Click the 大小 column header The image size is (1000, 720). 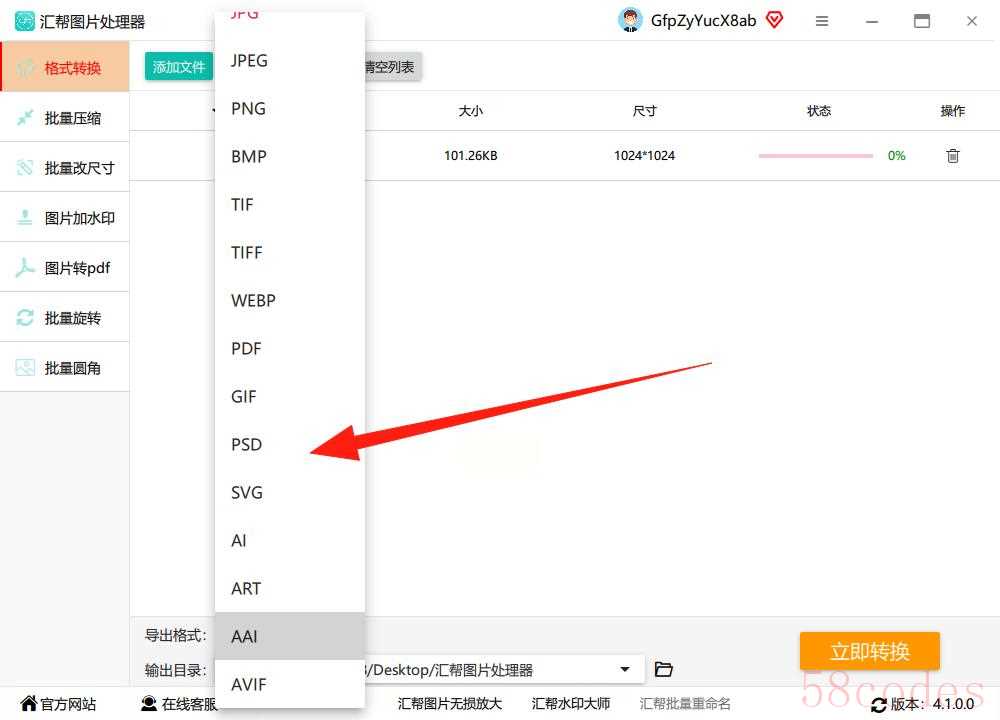pos(471,111)
